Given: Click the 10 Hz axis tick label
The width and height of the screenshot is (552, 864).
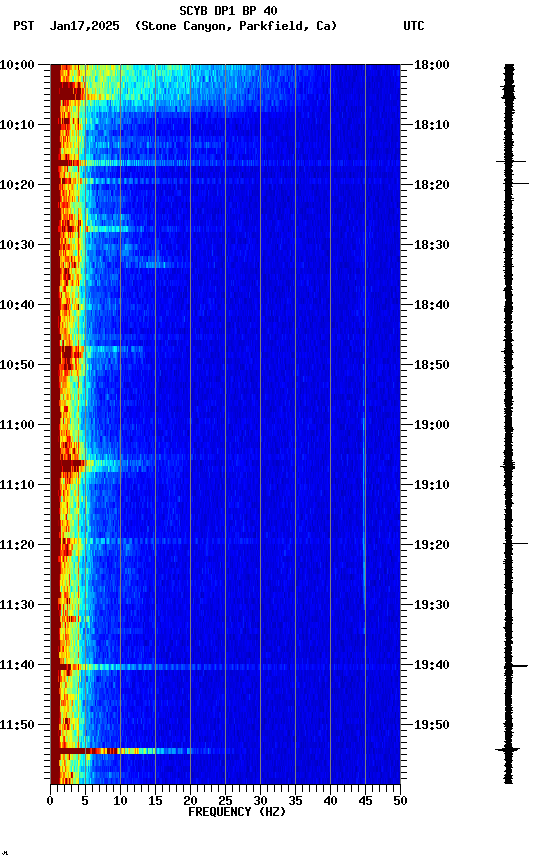Looking at the screenshot, I should (x=120, y=801).
